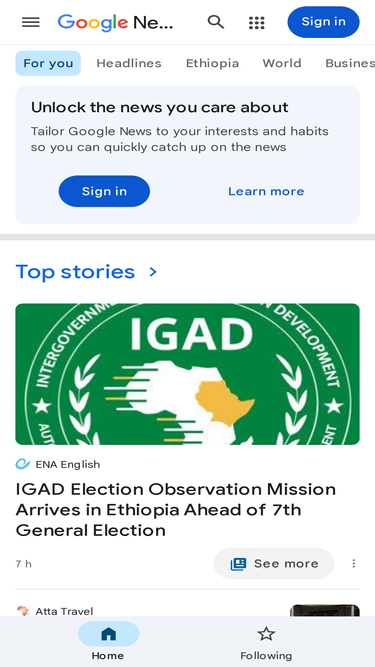The width and height of the screenshot is (375, 667).
Task: Tap See more full coverage button
Action: point(274,564)
